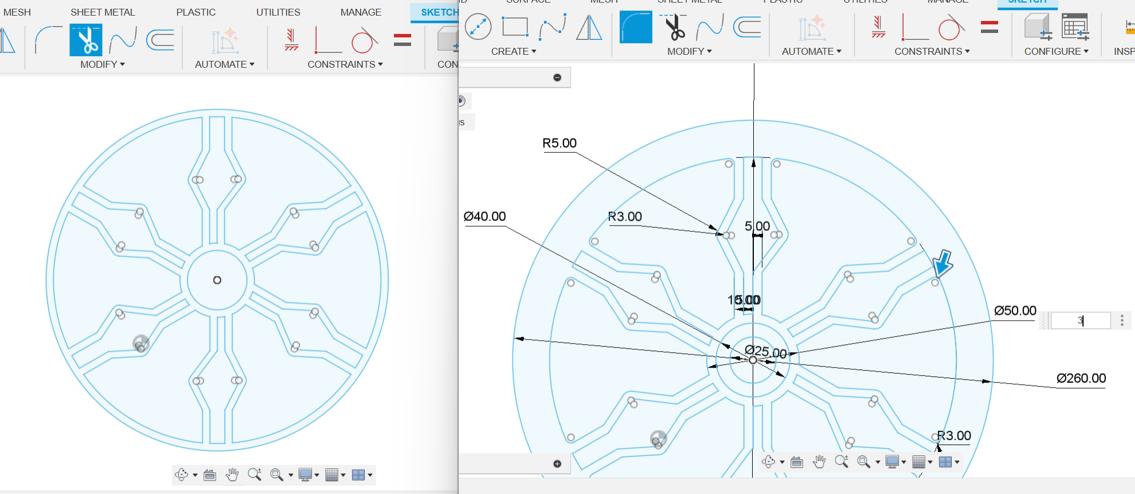Click Look At icon in left navigation bar

(209, 475)
